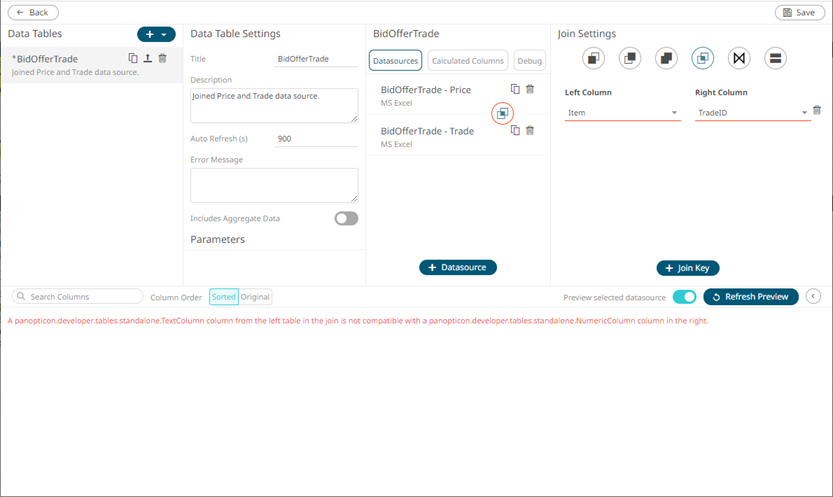Disable Preview selected datasource toggle
The width and height of the screenshot is (833, 497).
(684, 297)
